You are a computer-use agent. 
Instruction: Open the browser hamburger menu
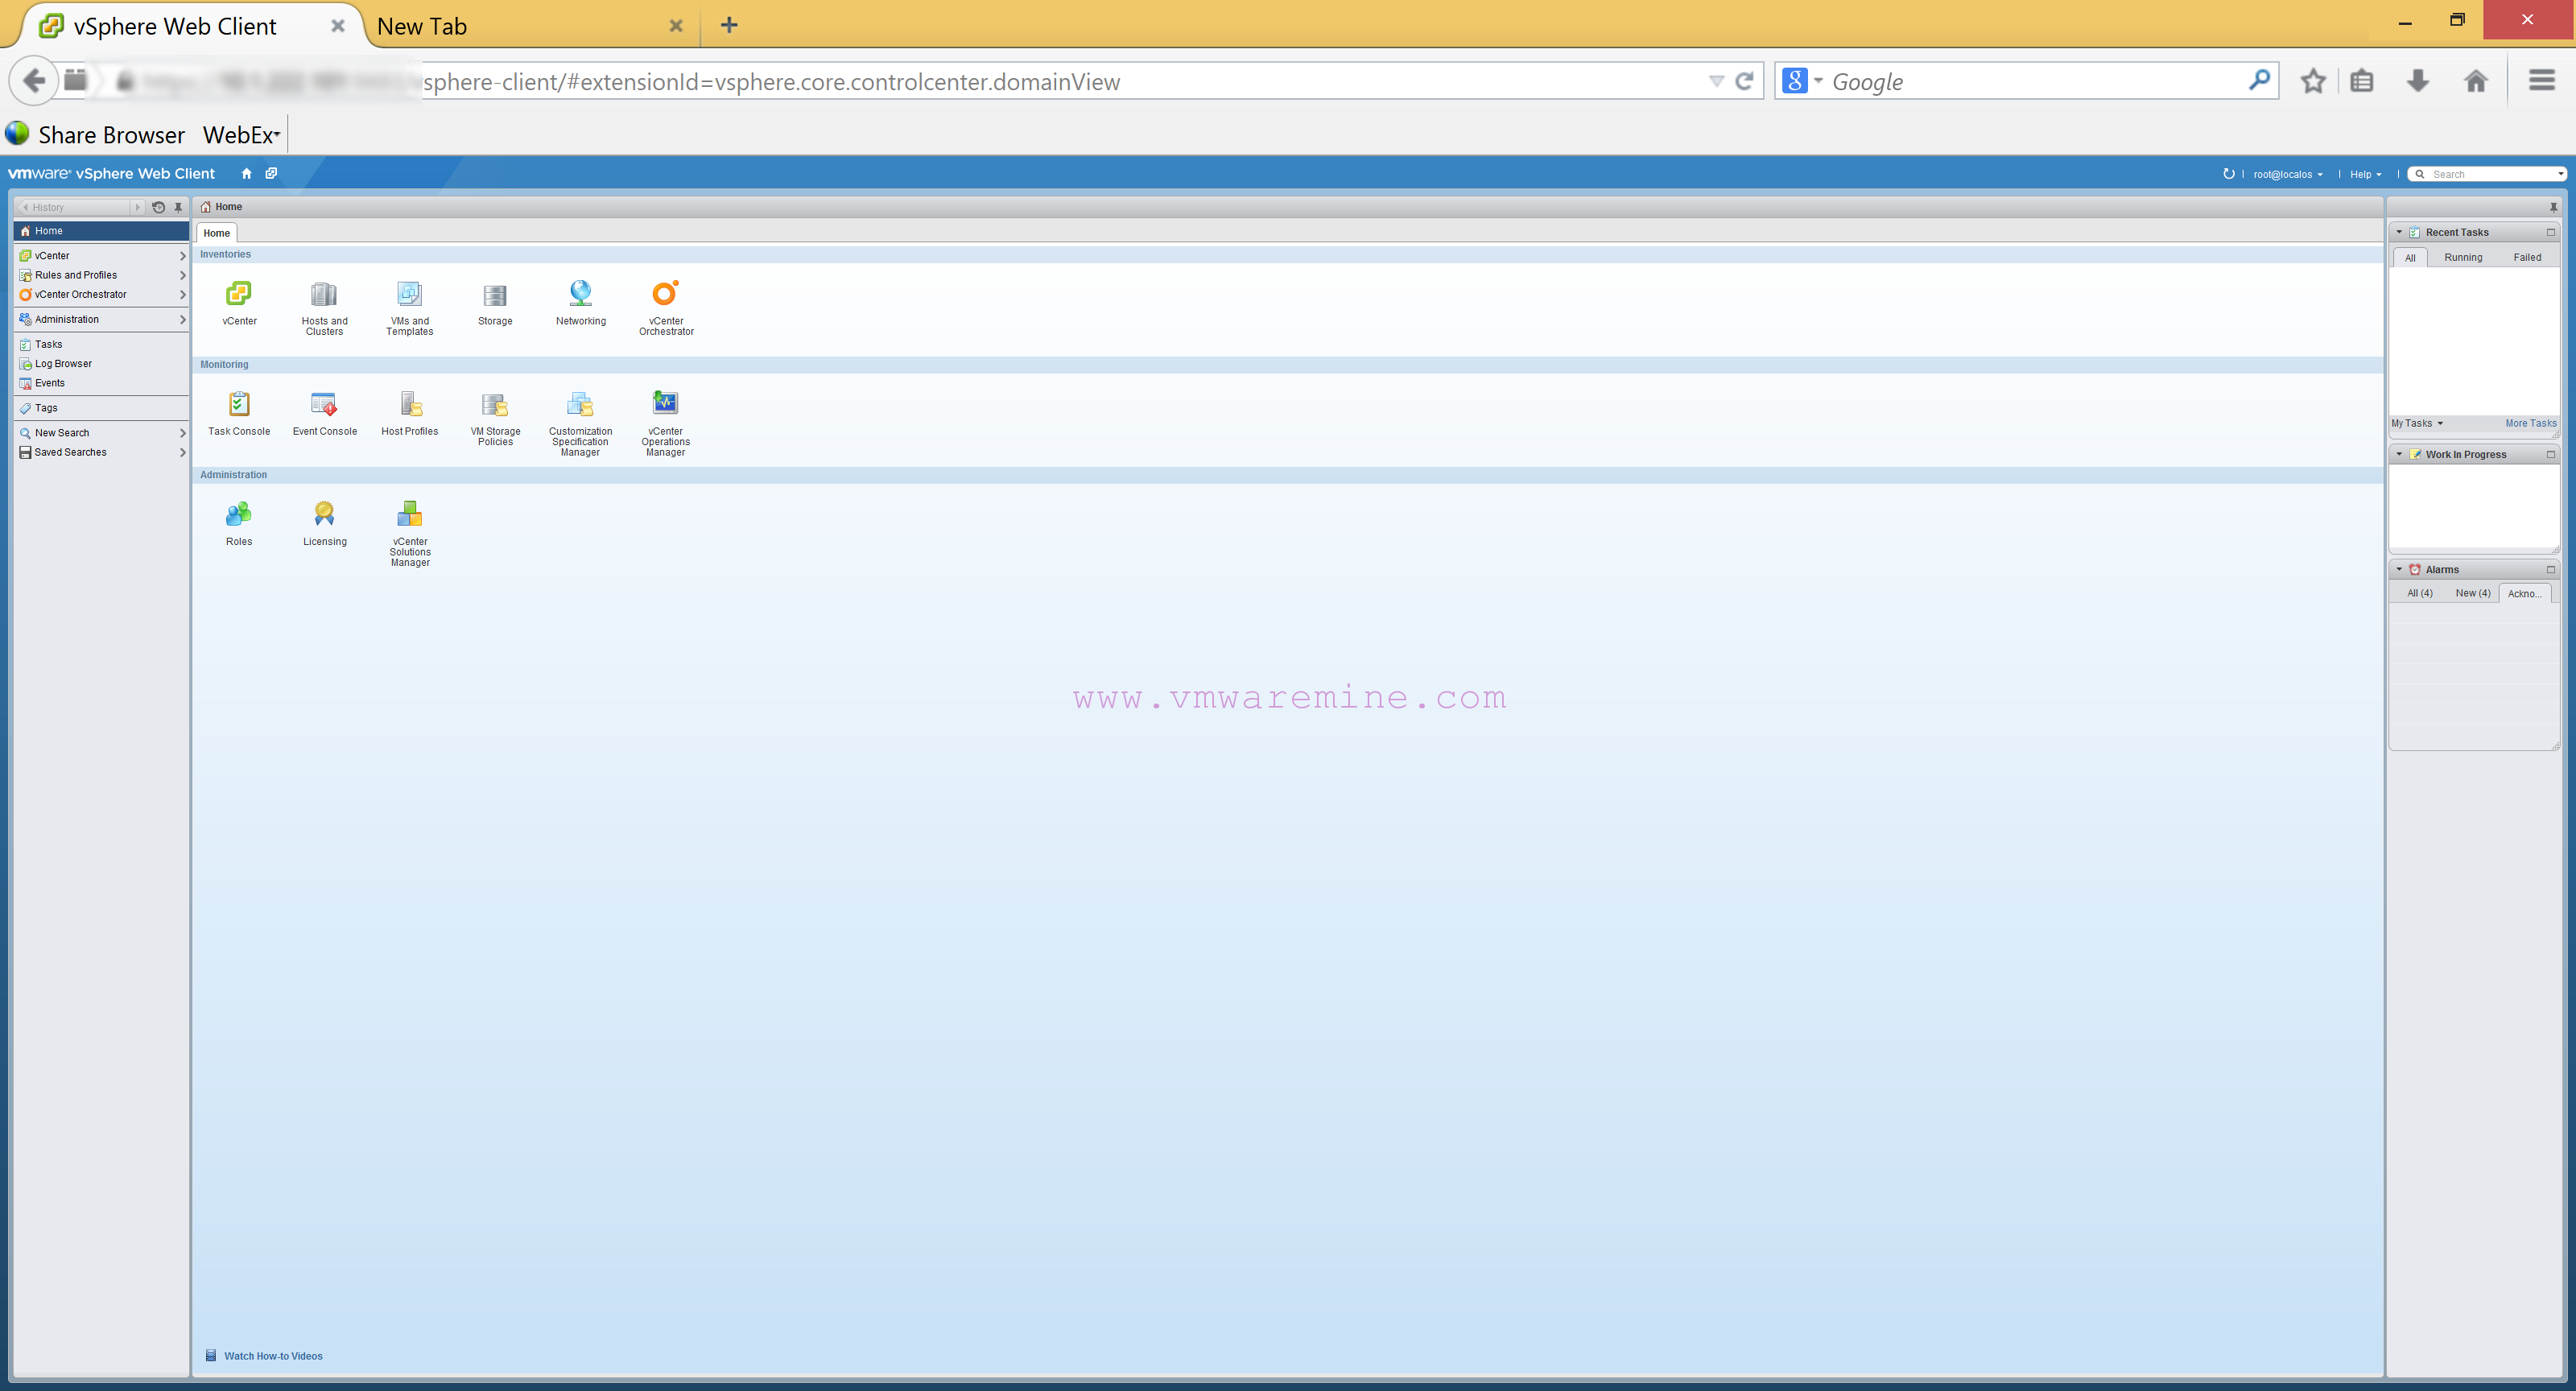tap(2541, 80)
